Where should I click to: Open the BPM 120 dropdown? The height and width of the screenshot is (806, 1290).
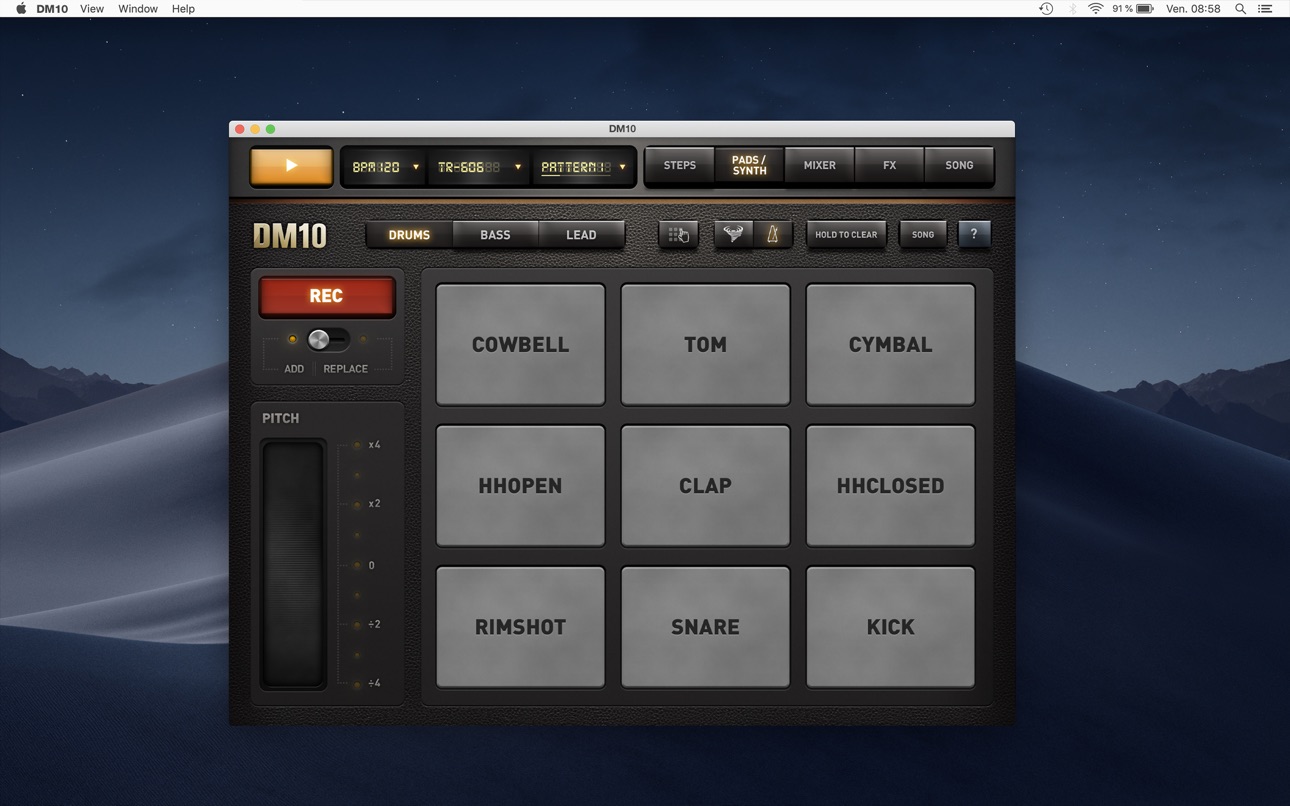385,167
